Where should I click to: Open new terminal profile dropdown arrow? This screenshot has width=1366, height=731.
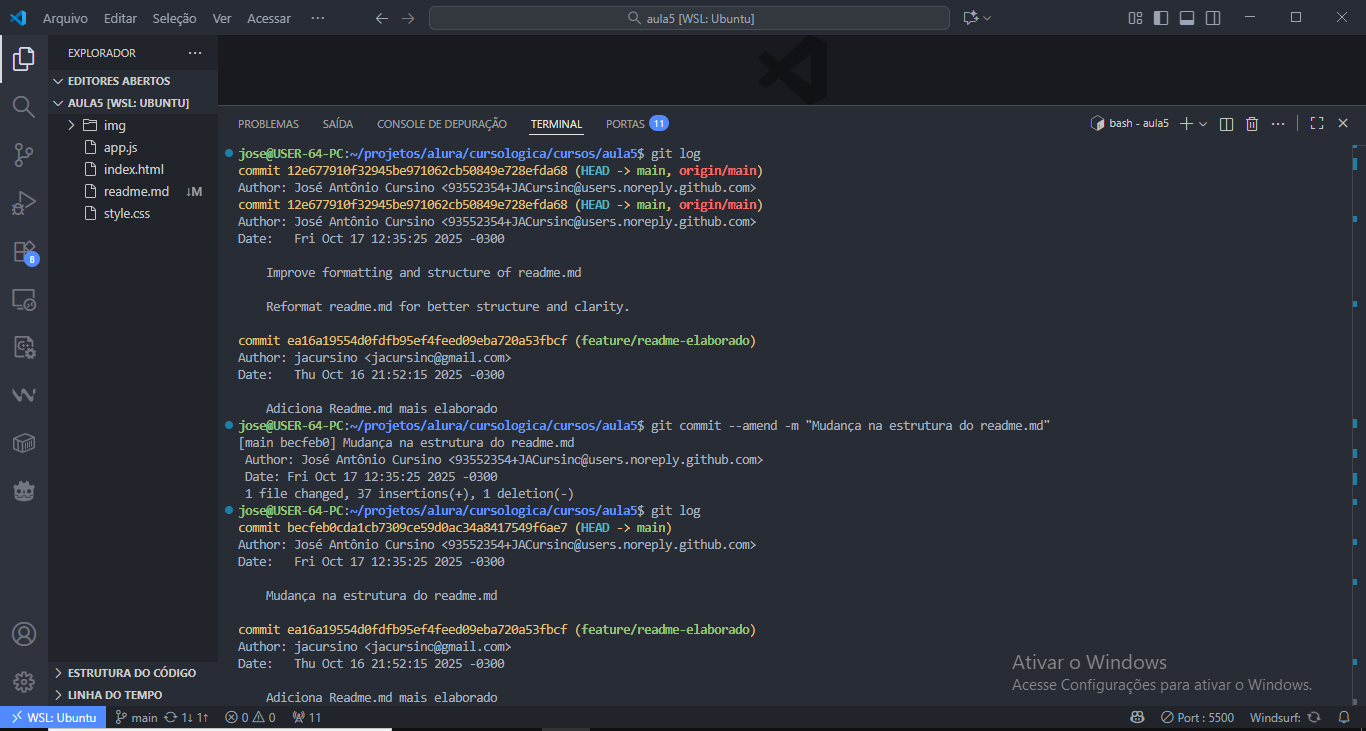(1203, 124)
